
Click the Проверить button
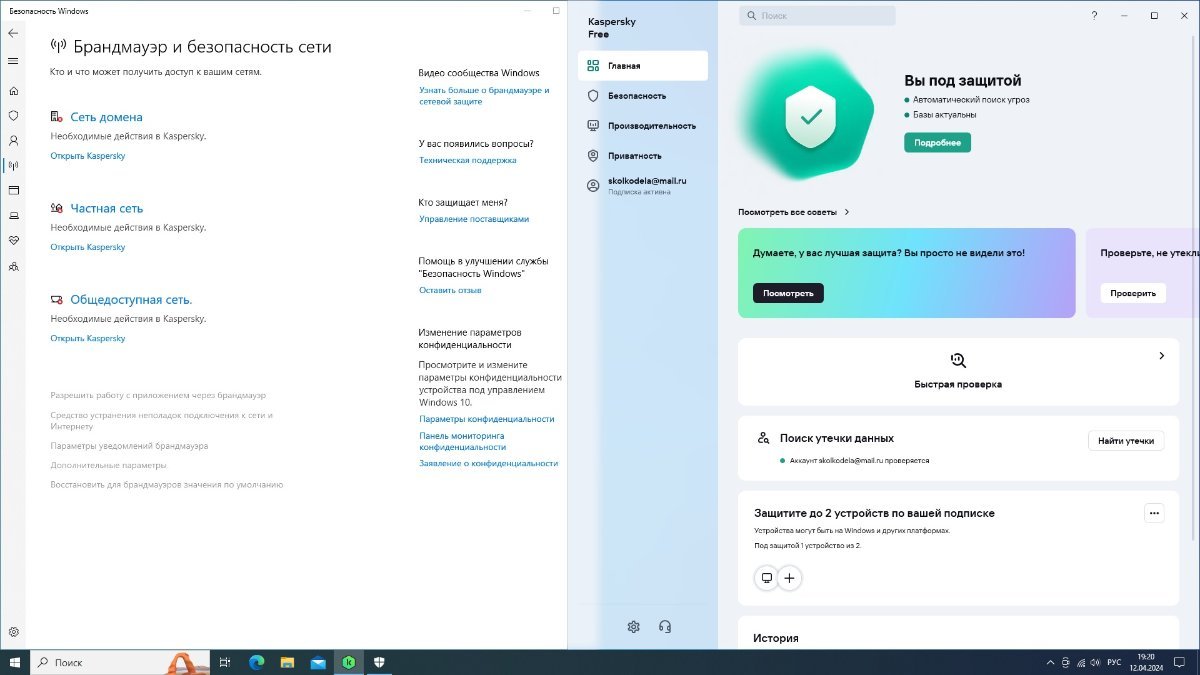coord(1133,293)
